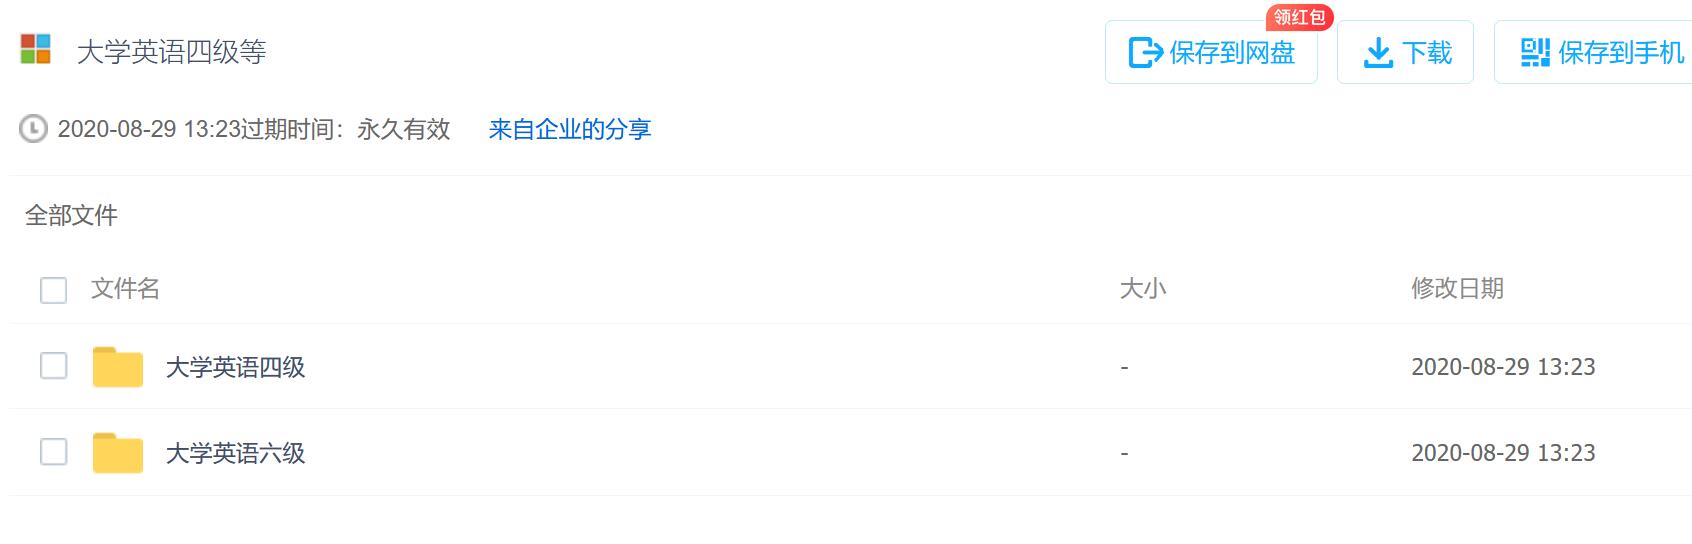
Task: Check the box for 大学英语六级
Action: coord(53,452)
